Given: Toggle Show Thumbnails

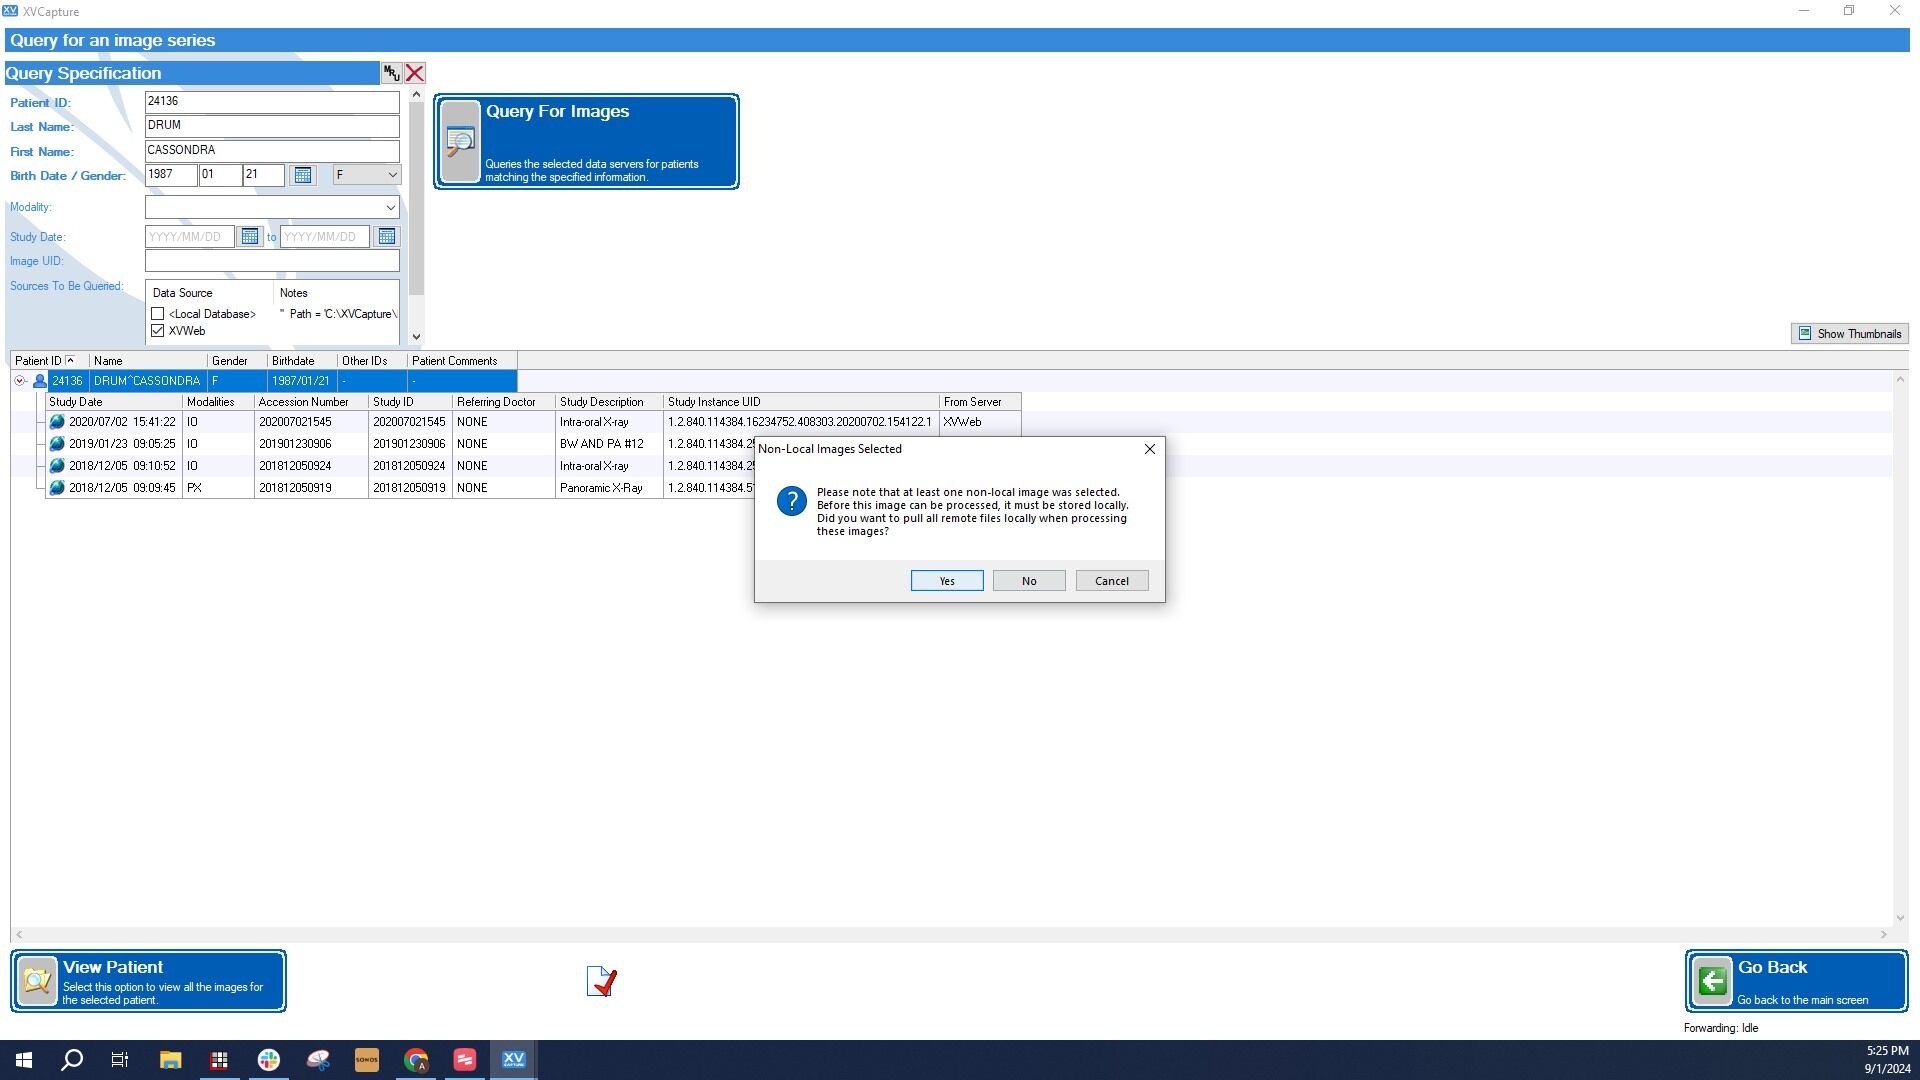Looking at the screenshot, I should (x=1849, y=334).
